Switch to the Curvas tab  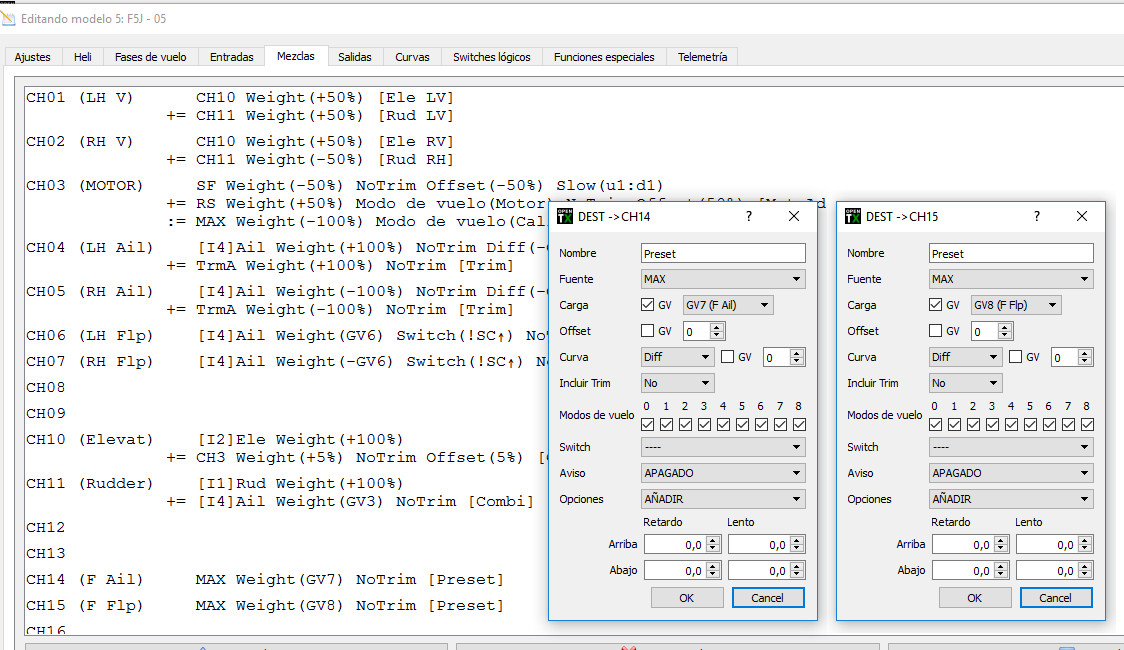point(412,57)
